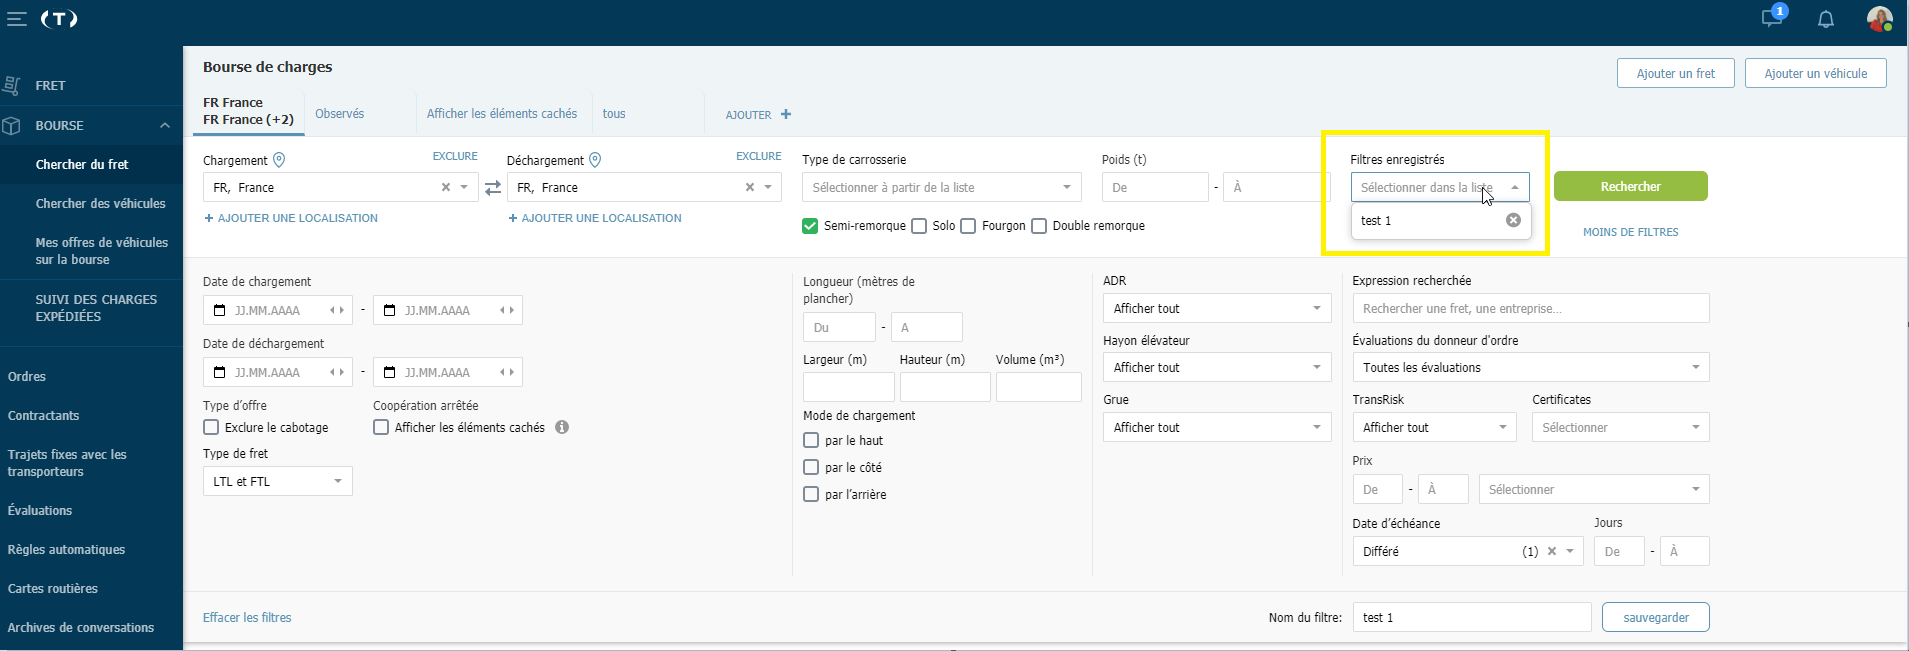The width and height of the screenshot is (1909, 651).
Task: Click Ajouter un véhicule button
Action: (x=1816, y=73)
